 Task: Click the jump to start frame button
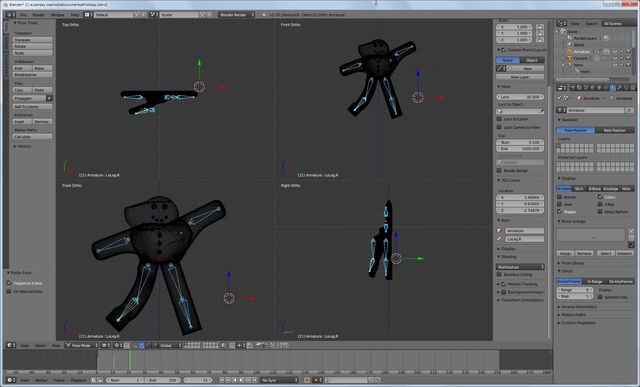click(x=222, y=380)
